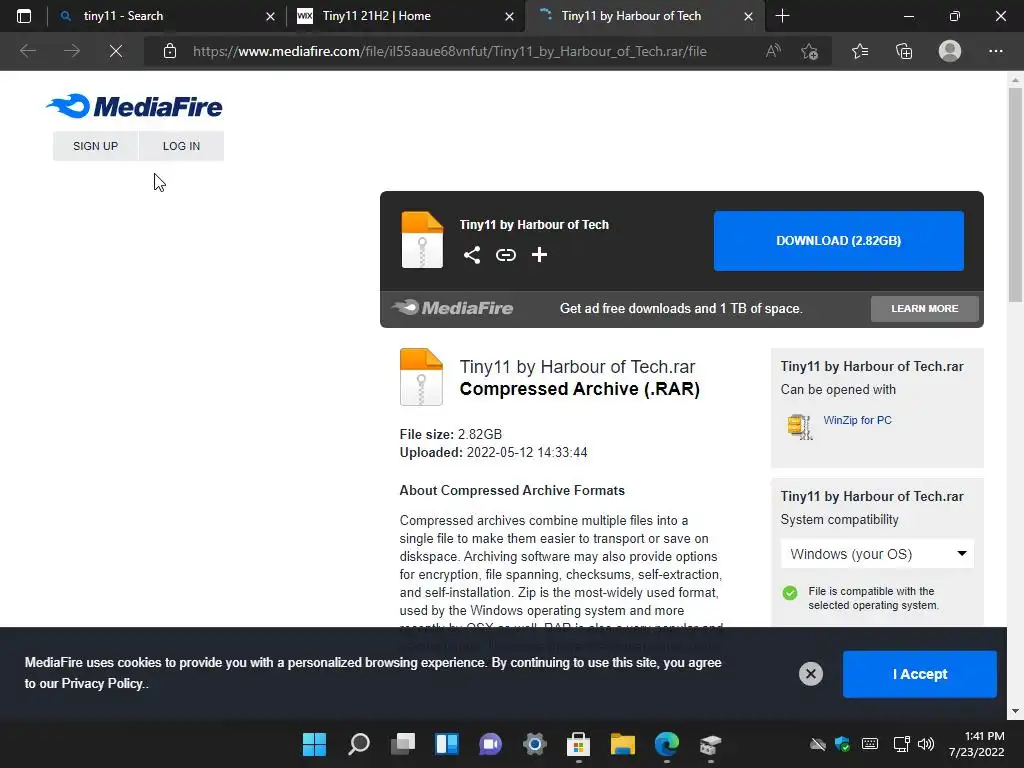Screen dimensions: 1024x768
Task: Open Microsoft Store from the taskbar
Action: pos(579,744)
